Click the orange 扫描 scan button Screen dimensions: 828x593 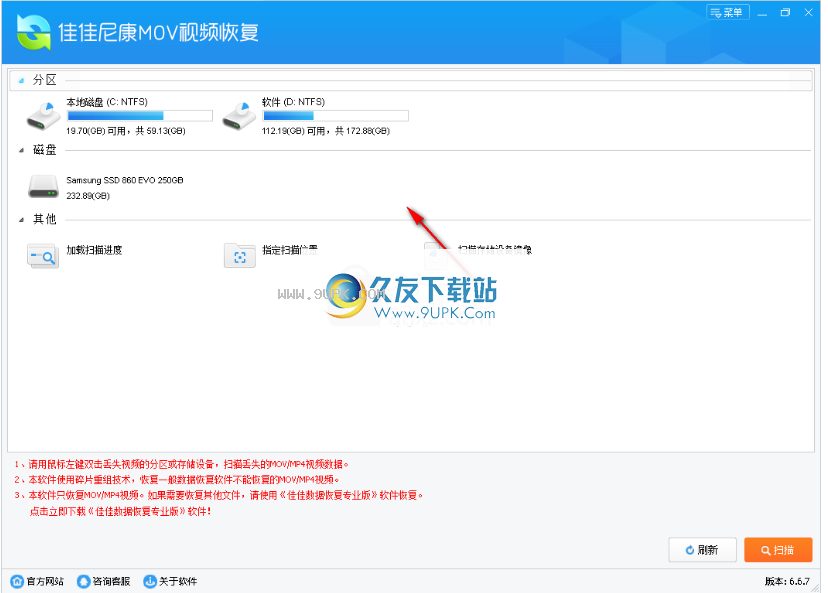point(778,550)
